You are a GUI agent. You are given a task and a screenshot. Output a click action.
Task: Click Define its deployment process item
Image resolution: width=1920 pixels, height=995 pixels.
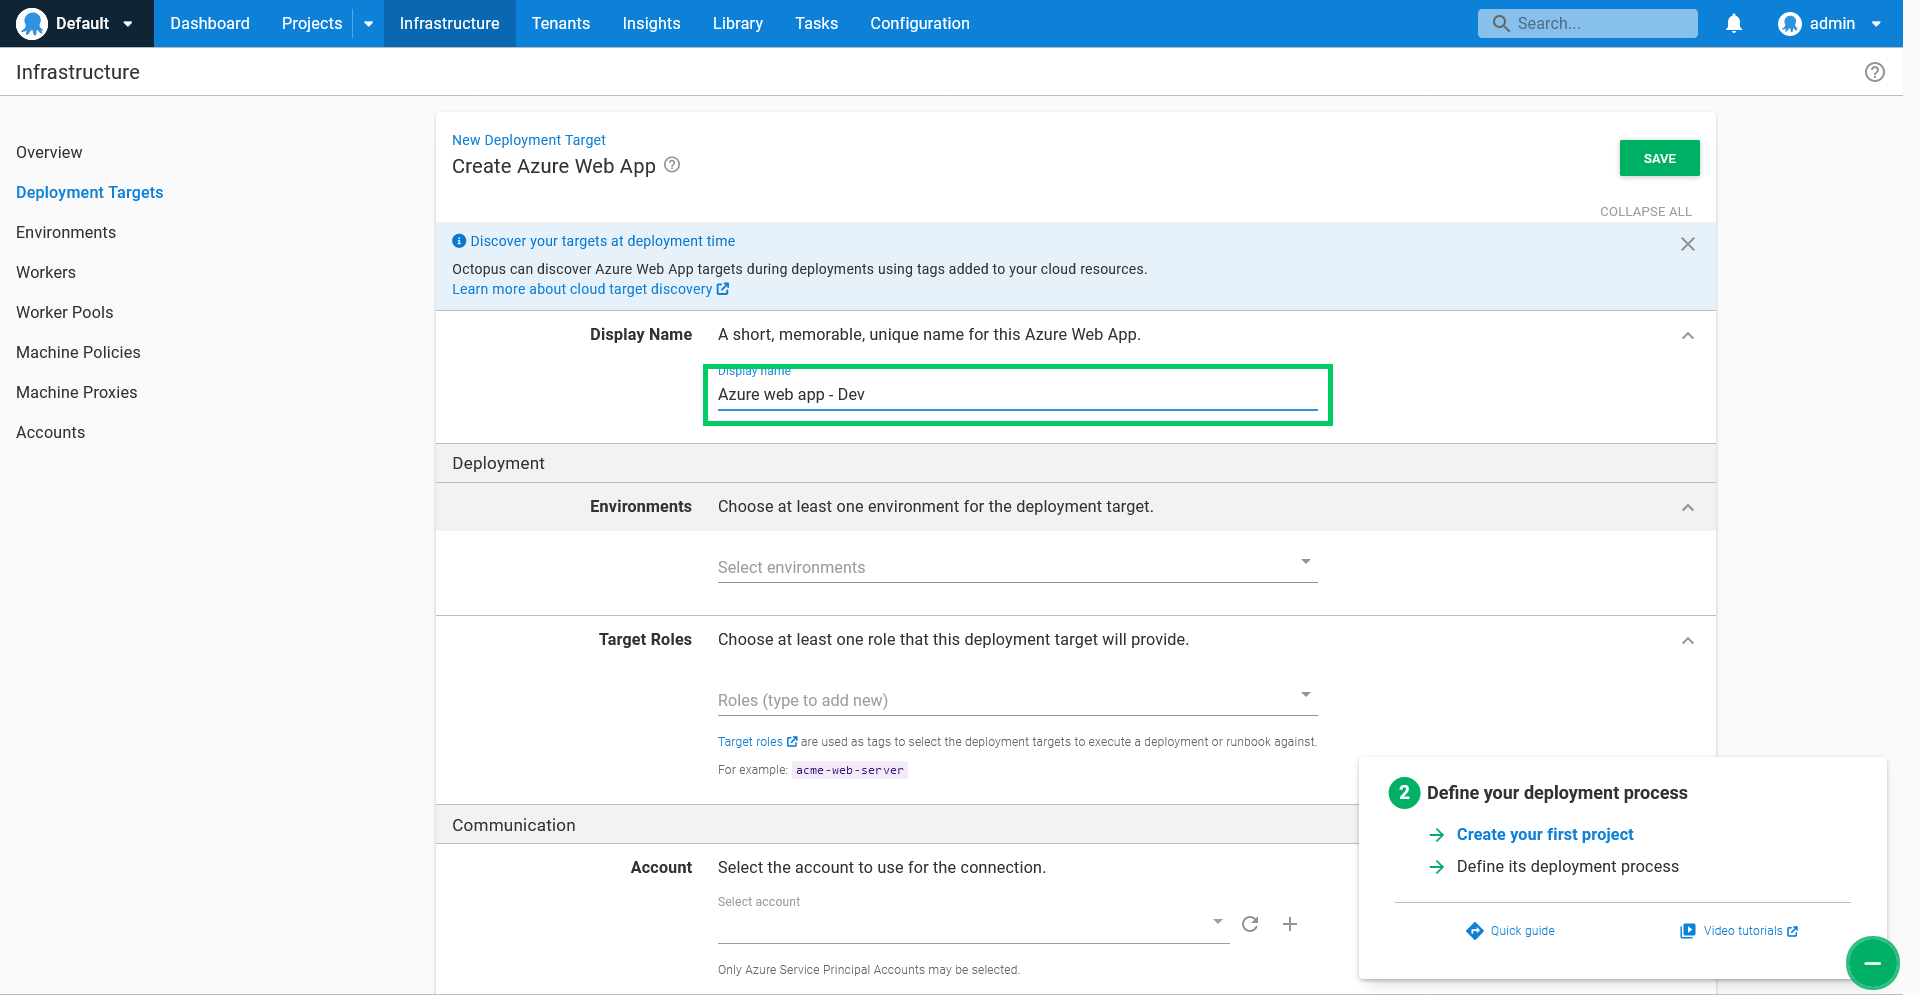point(1568,866)
